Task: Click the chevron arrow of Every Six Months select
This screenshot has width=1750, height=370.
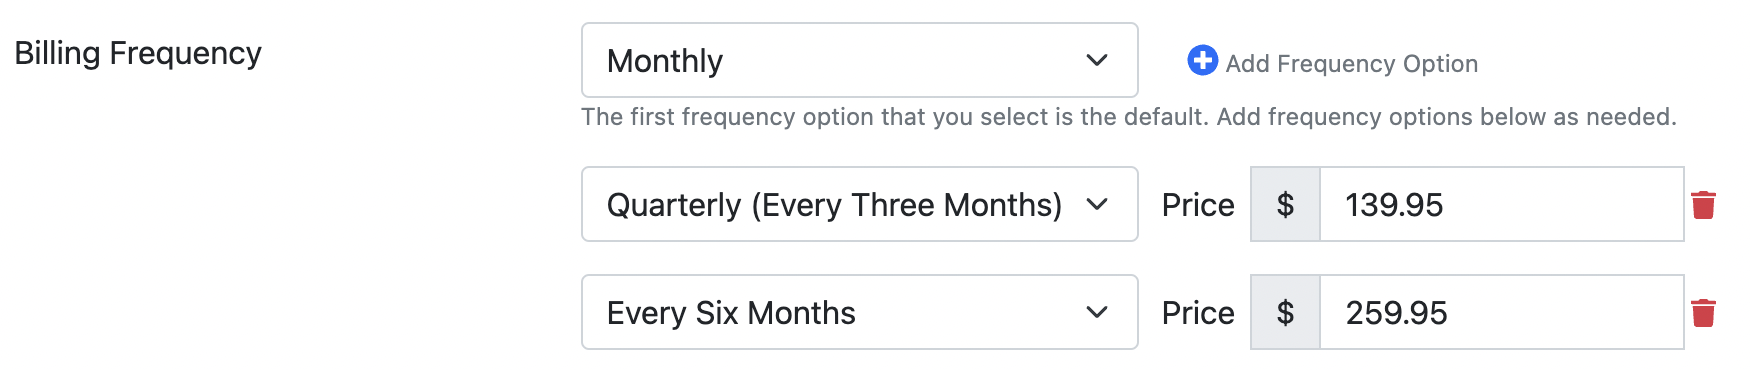Action: [1097, 313]
